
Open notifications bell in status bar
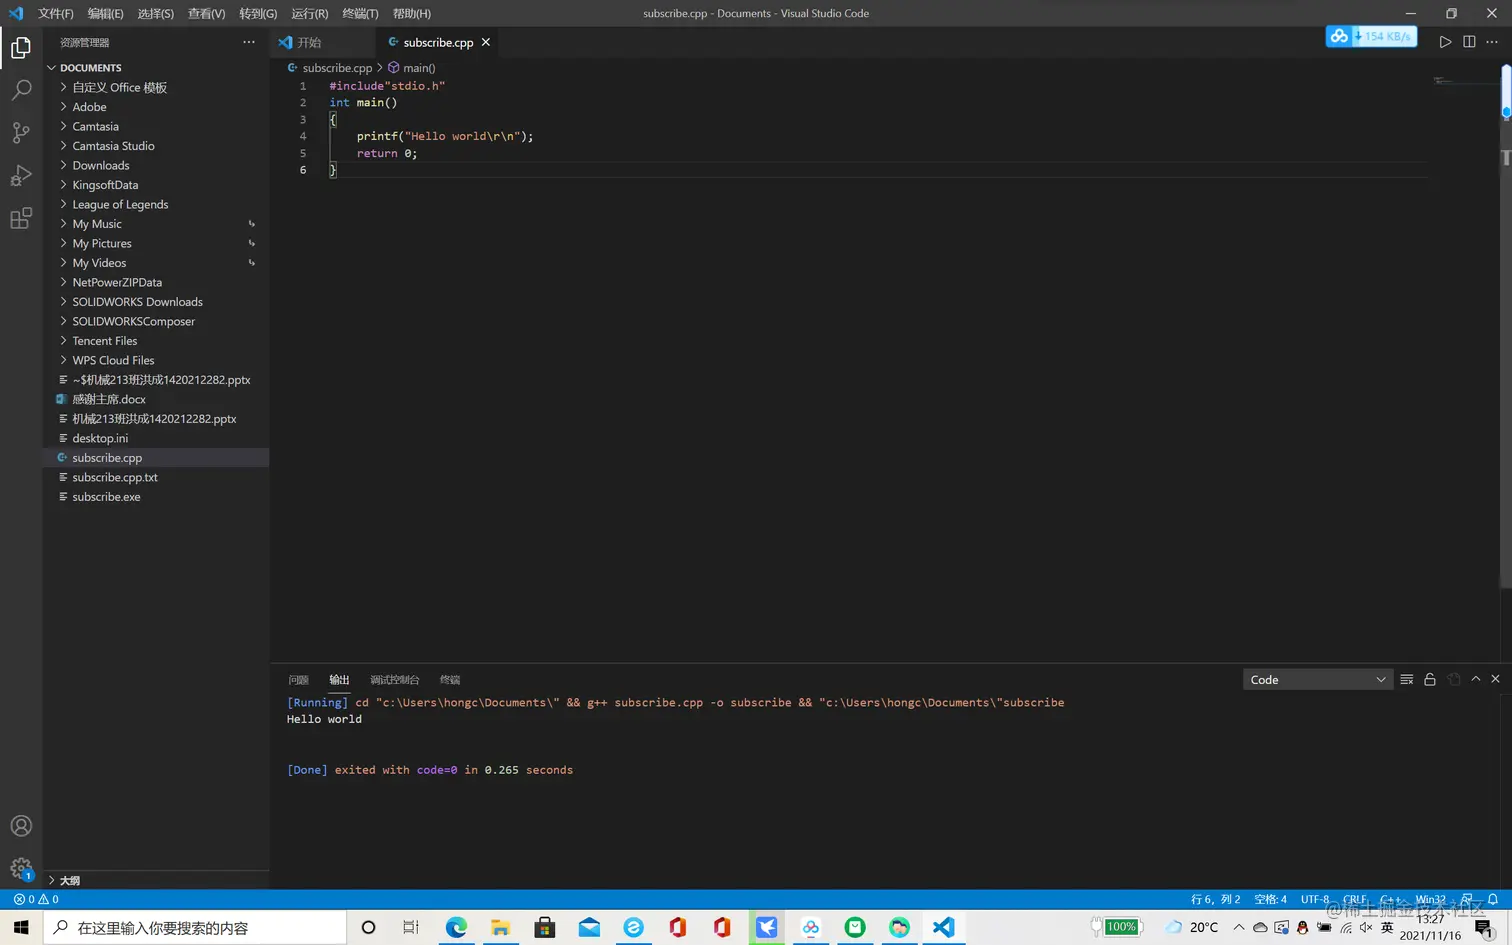pyautogui.click(x=1493, y=899)
